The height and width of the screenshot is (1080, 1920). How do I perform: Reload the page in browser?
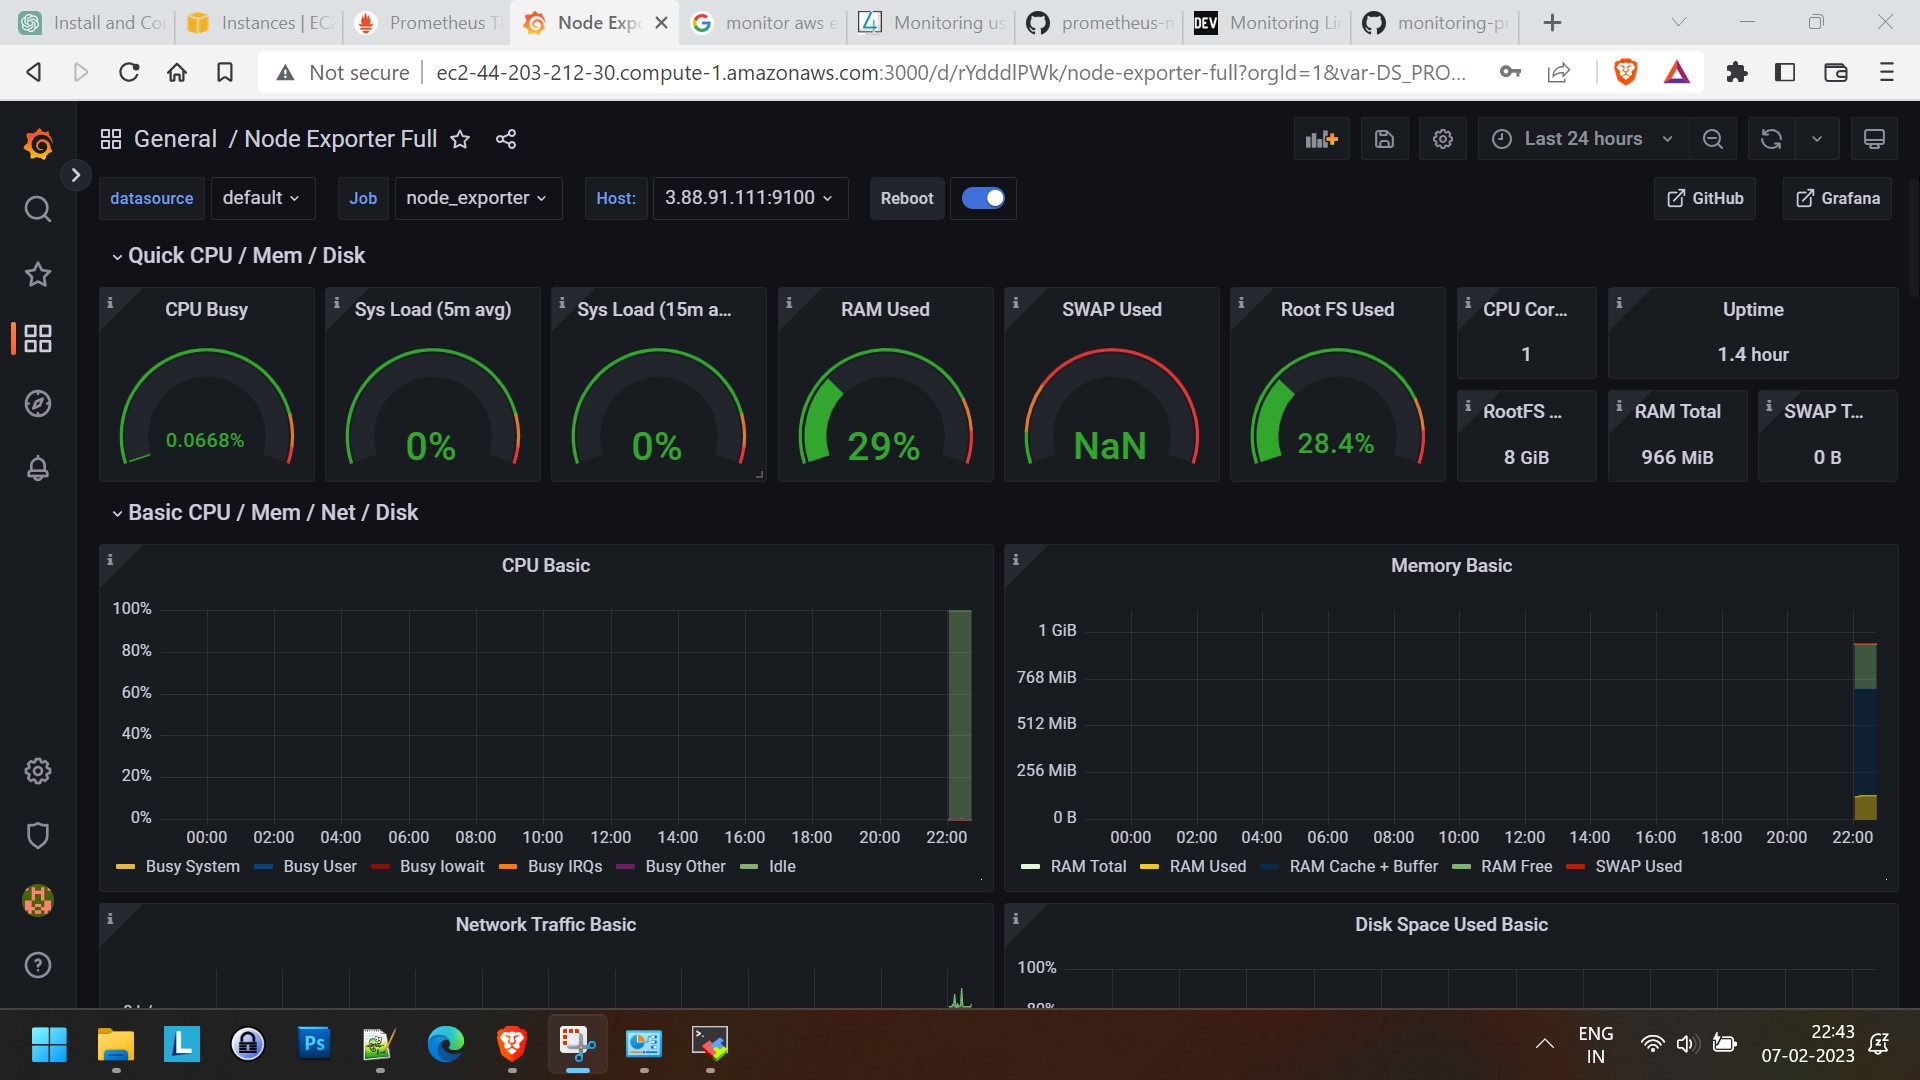(129, 72)
